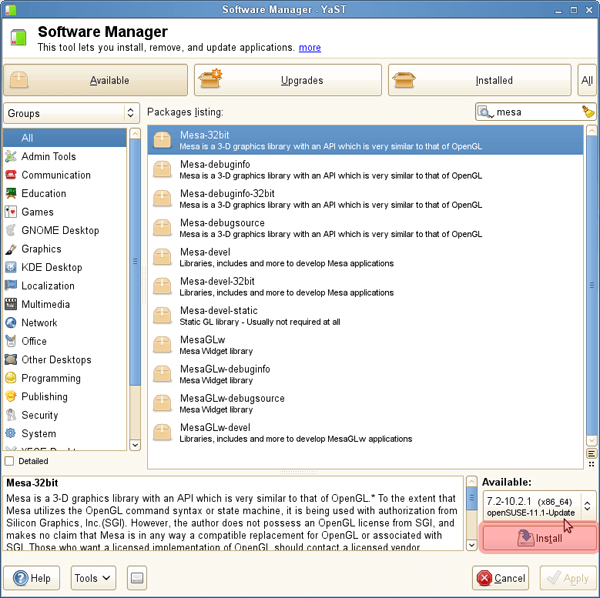Screen dimensions: 600x598
Task: Switch to the Upgrades tab
Action: tap(288, 80)
